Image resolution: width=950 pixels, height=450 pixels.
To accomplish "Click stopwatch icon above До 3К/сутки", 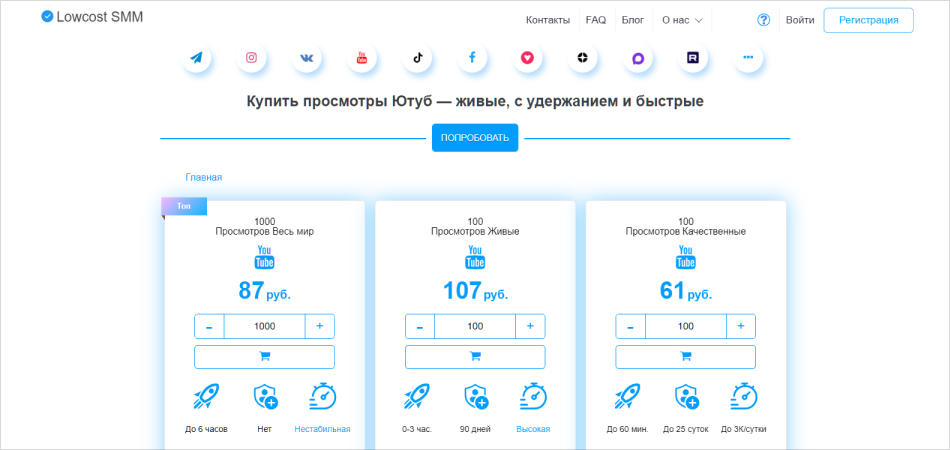I will [x=744, y=397].
